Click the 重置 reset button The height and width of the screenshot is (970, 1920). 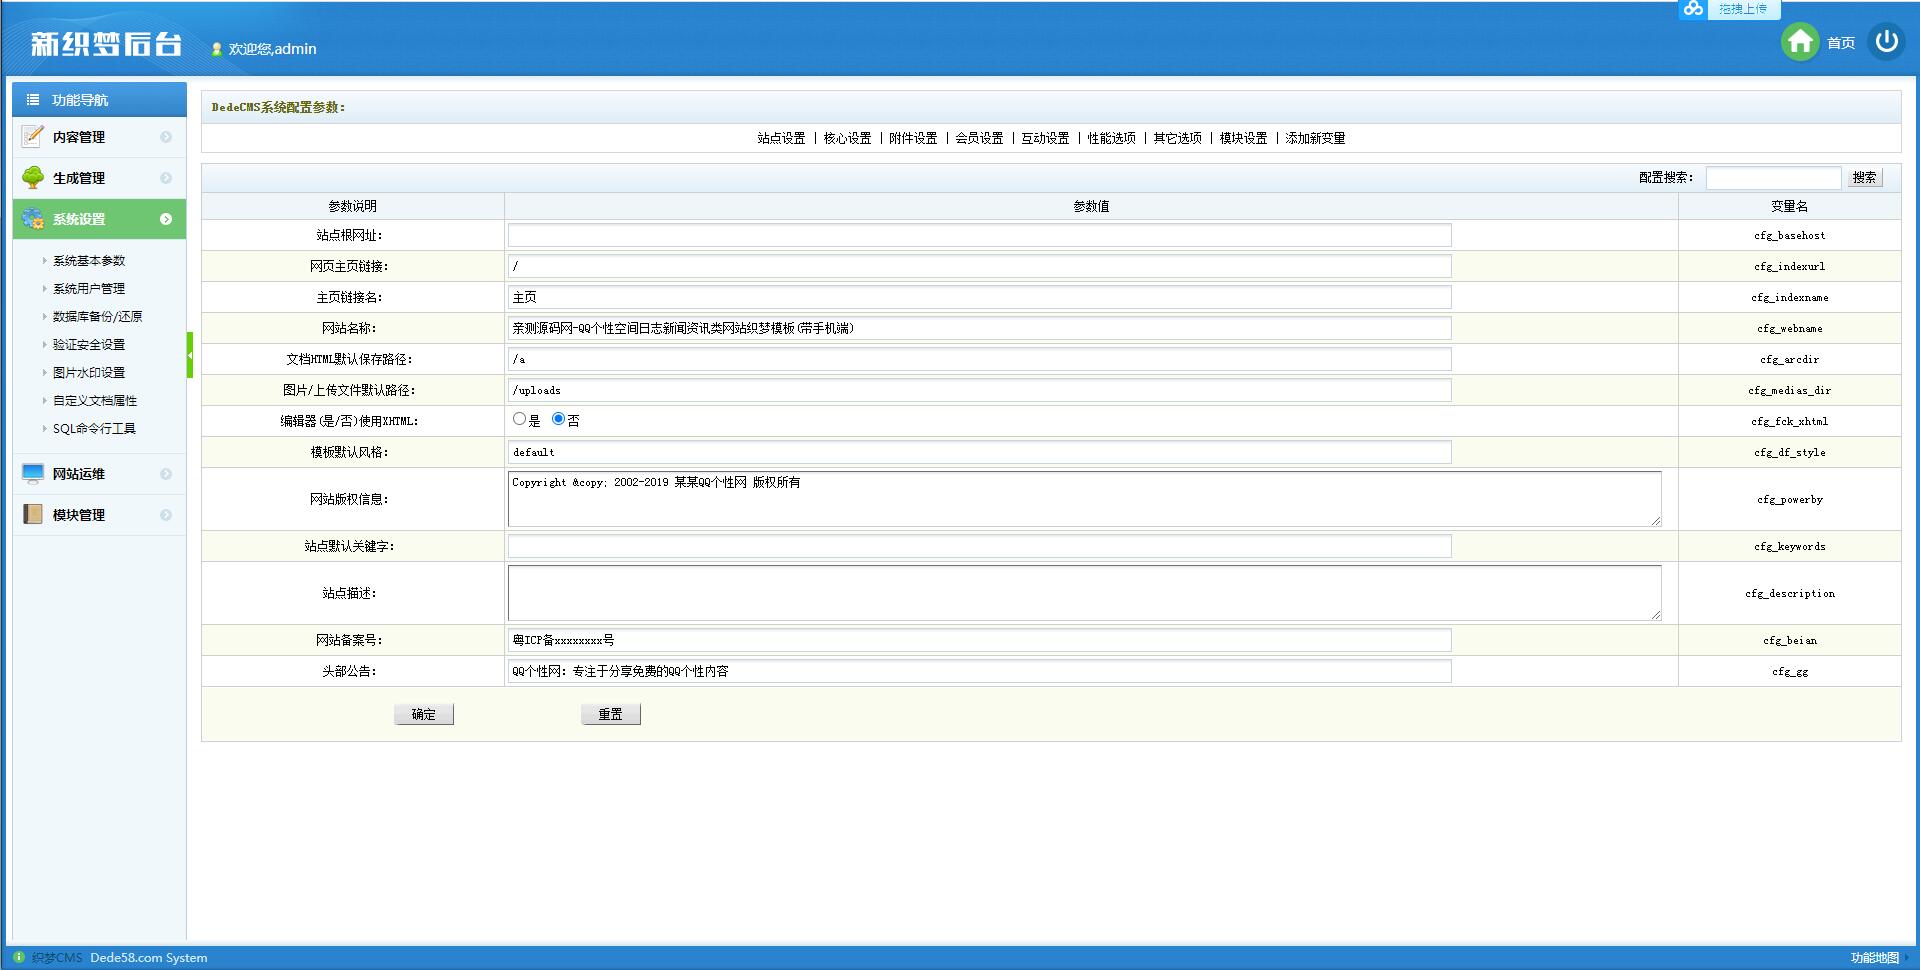(x=611, y=714)
